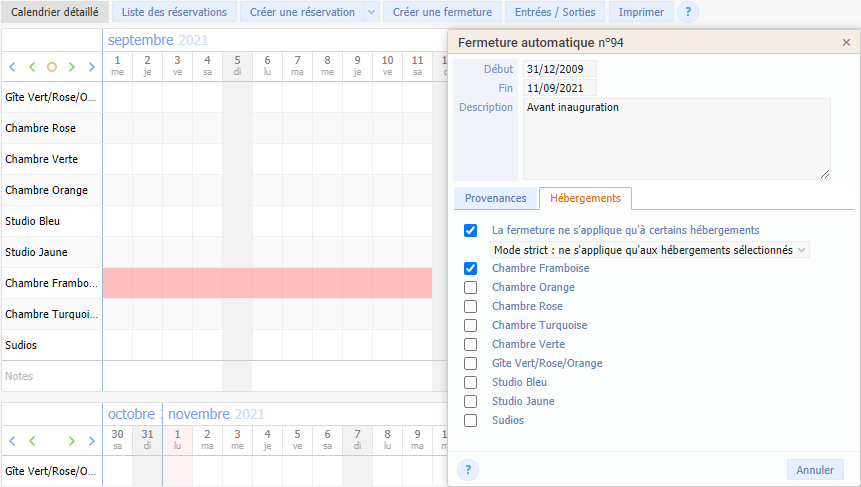Viewport: 861px width, 487px height.
Task: Tick the Studio Bleu checkbox
Action: 471,382
